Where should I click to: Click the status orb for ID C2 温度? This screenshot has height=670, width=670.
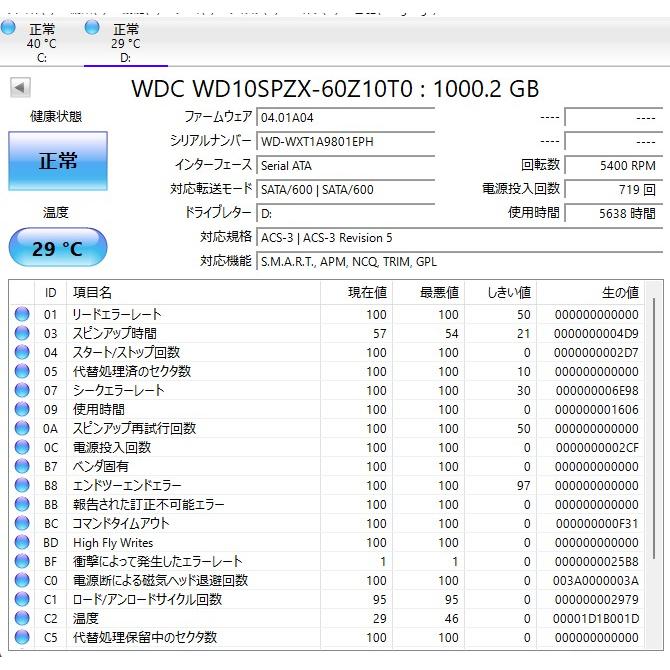coord(22,618)
